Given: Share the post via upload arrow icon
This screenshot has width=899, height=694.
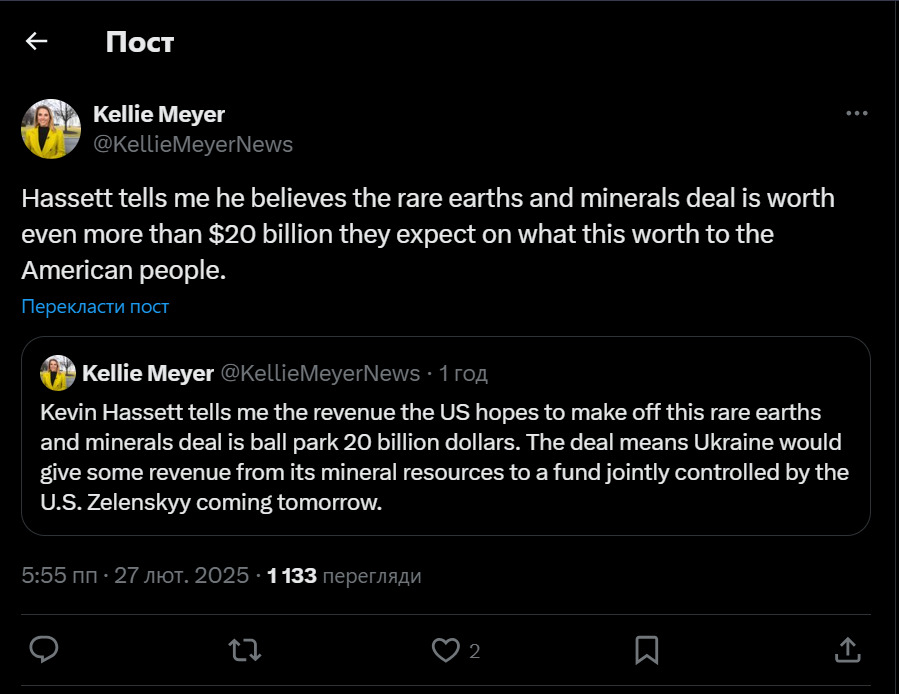Looking at the screenshot, I should tap(847, 650).
